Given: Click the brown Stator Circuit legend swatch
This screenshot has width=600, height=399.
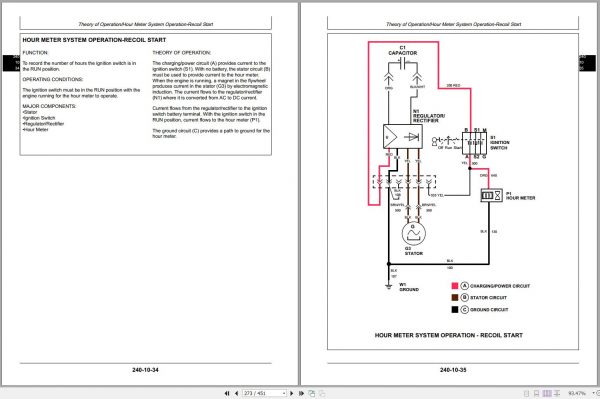Looking at the screenshot, I should click(x=455, y=298).
